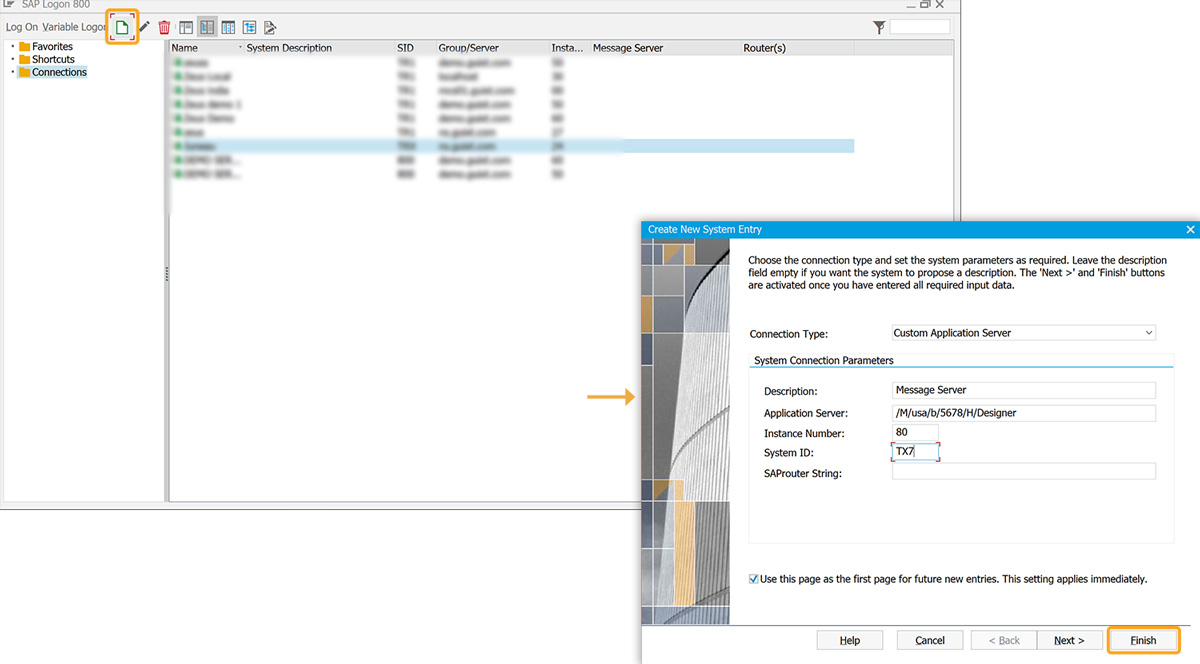
Task: Click the Connections folder icon
Action: click(25, 72)
